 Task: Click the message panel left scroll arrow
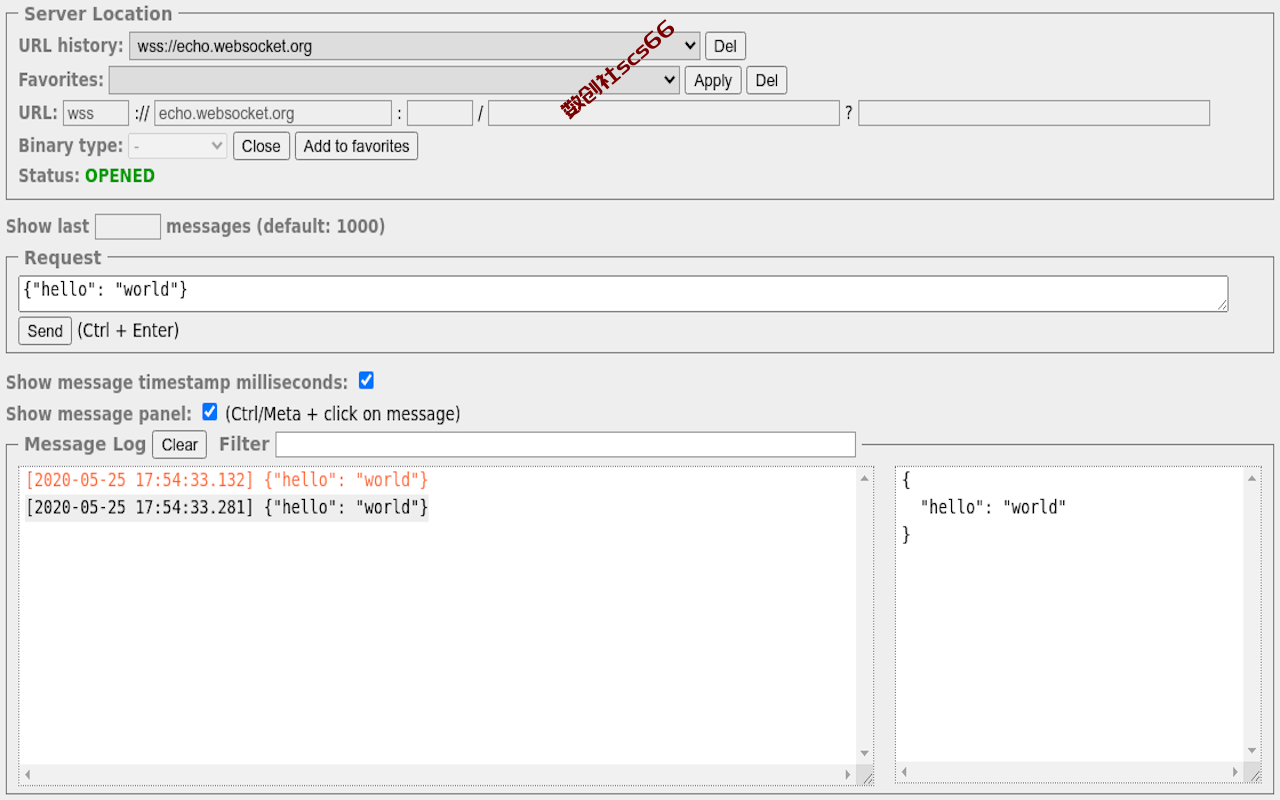905,772
